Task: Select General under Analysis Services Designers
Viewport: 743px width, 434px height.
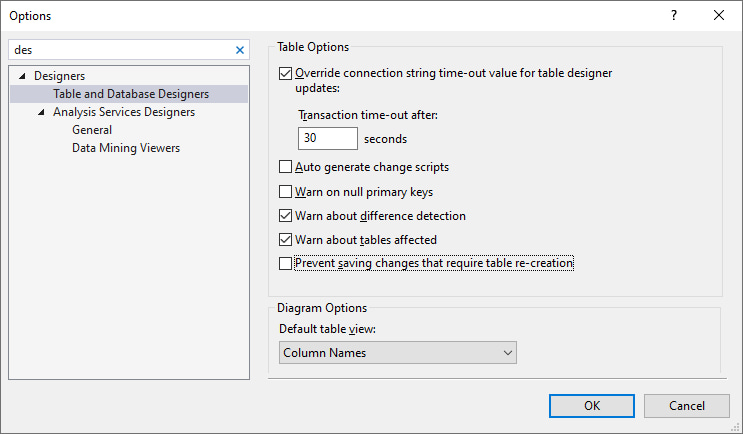Action: (92, 130)
